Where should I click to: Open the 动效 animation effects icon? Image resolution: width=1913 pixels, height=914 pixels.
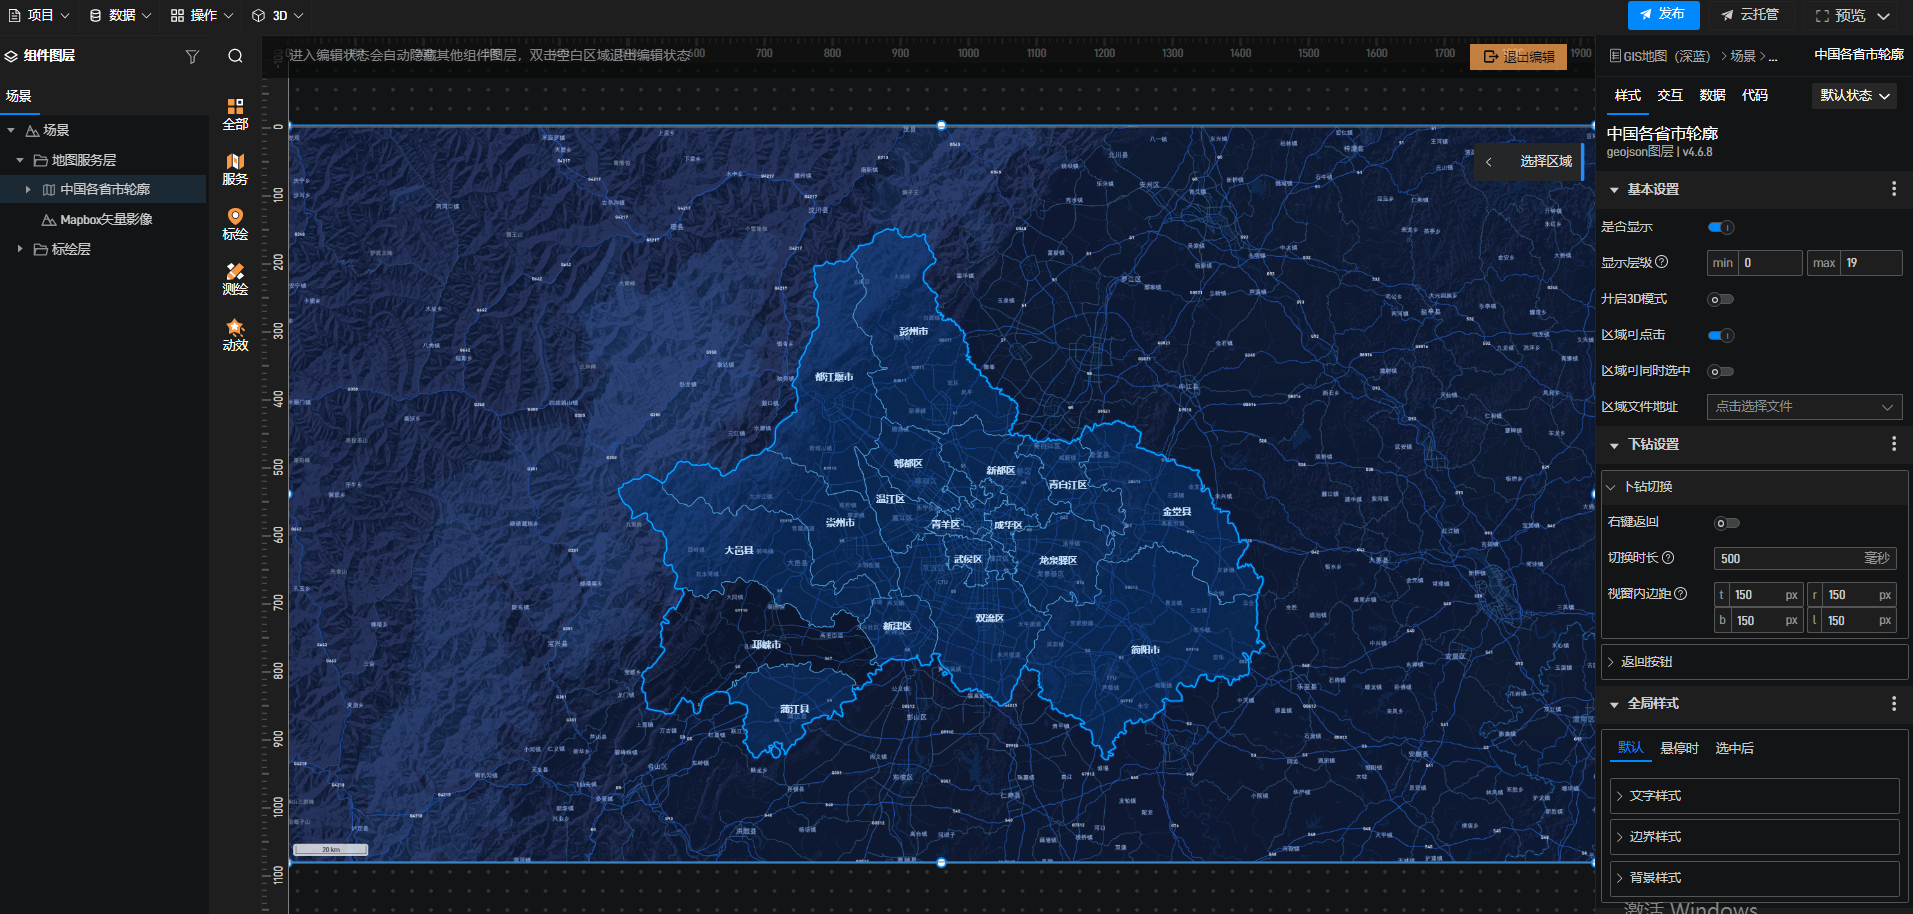pos(235,334)
